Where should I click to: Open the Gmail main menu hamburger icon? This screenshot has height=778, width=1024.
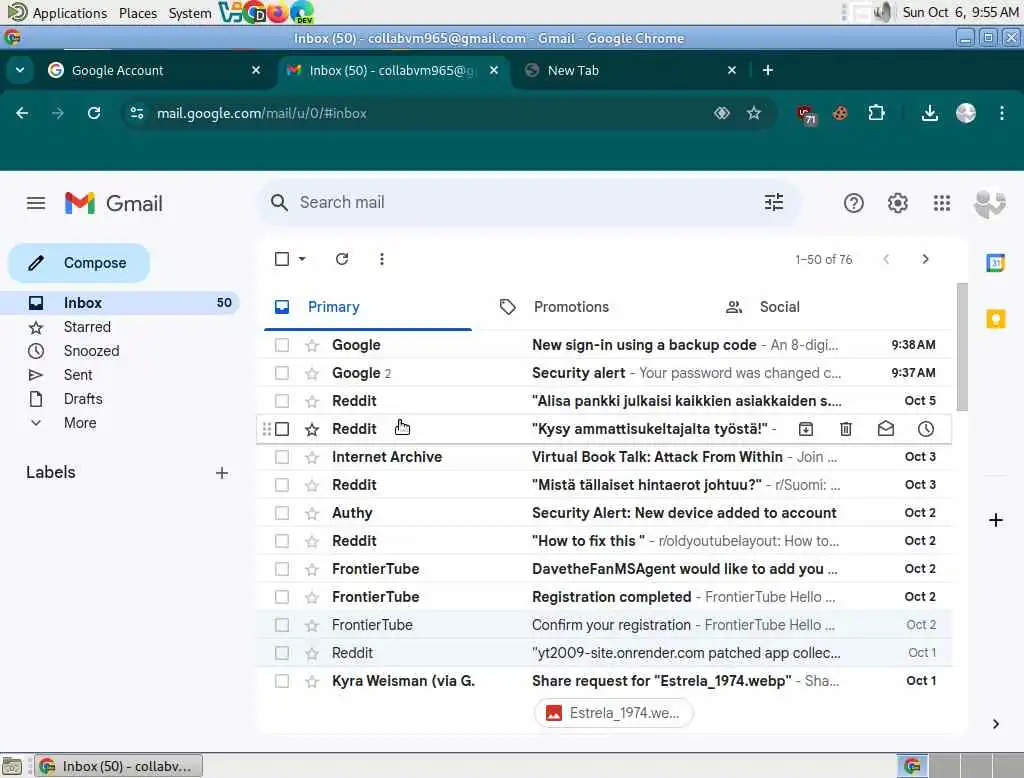[x=36, y=203]
